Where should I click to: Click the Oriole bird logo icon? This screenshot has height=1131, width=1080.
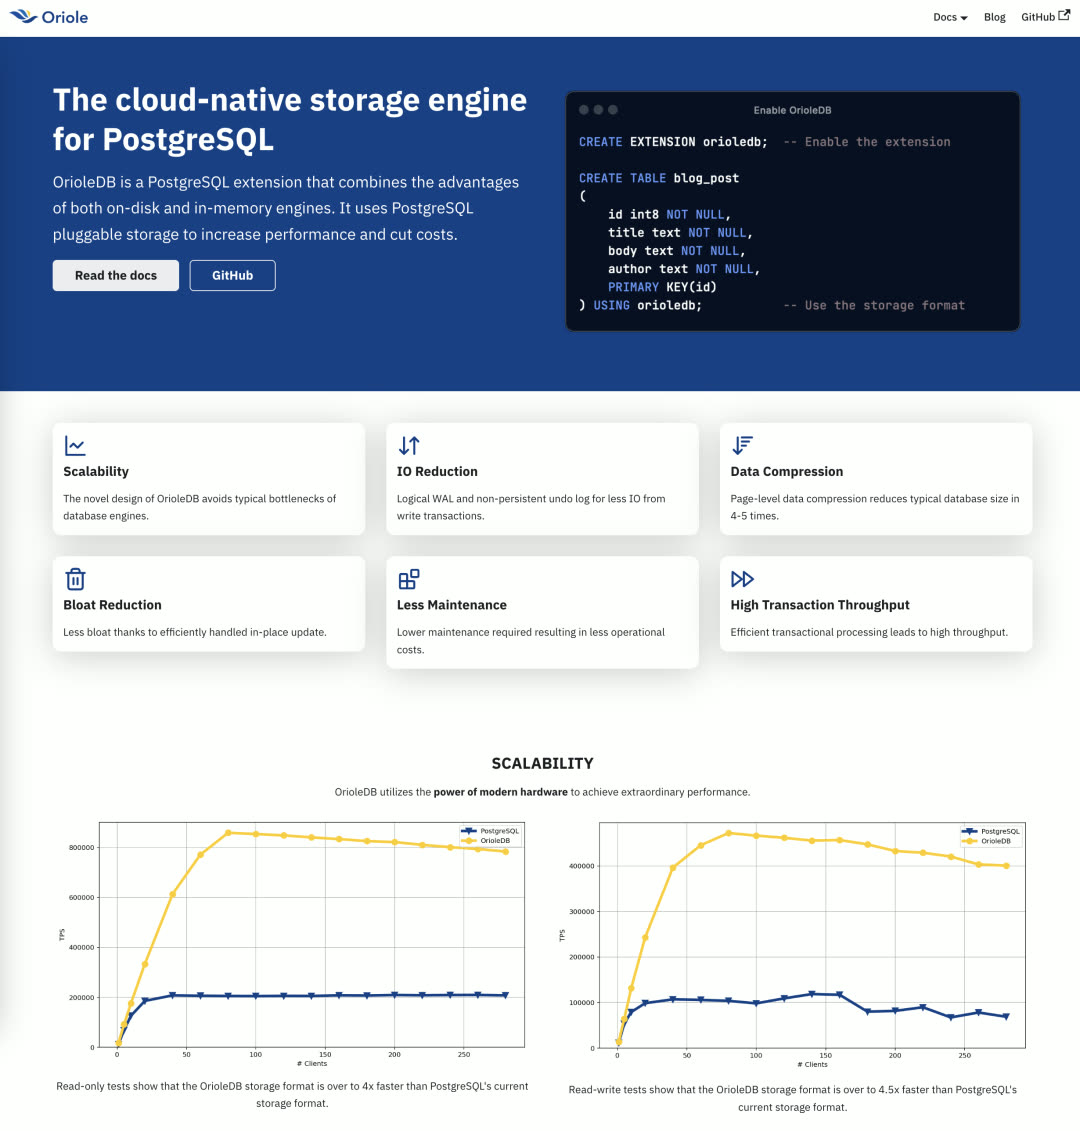tap(23, 17)
